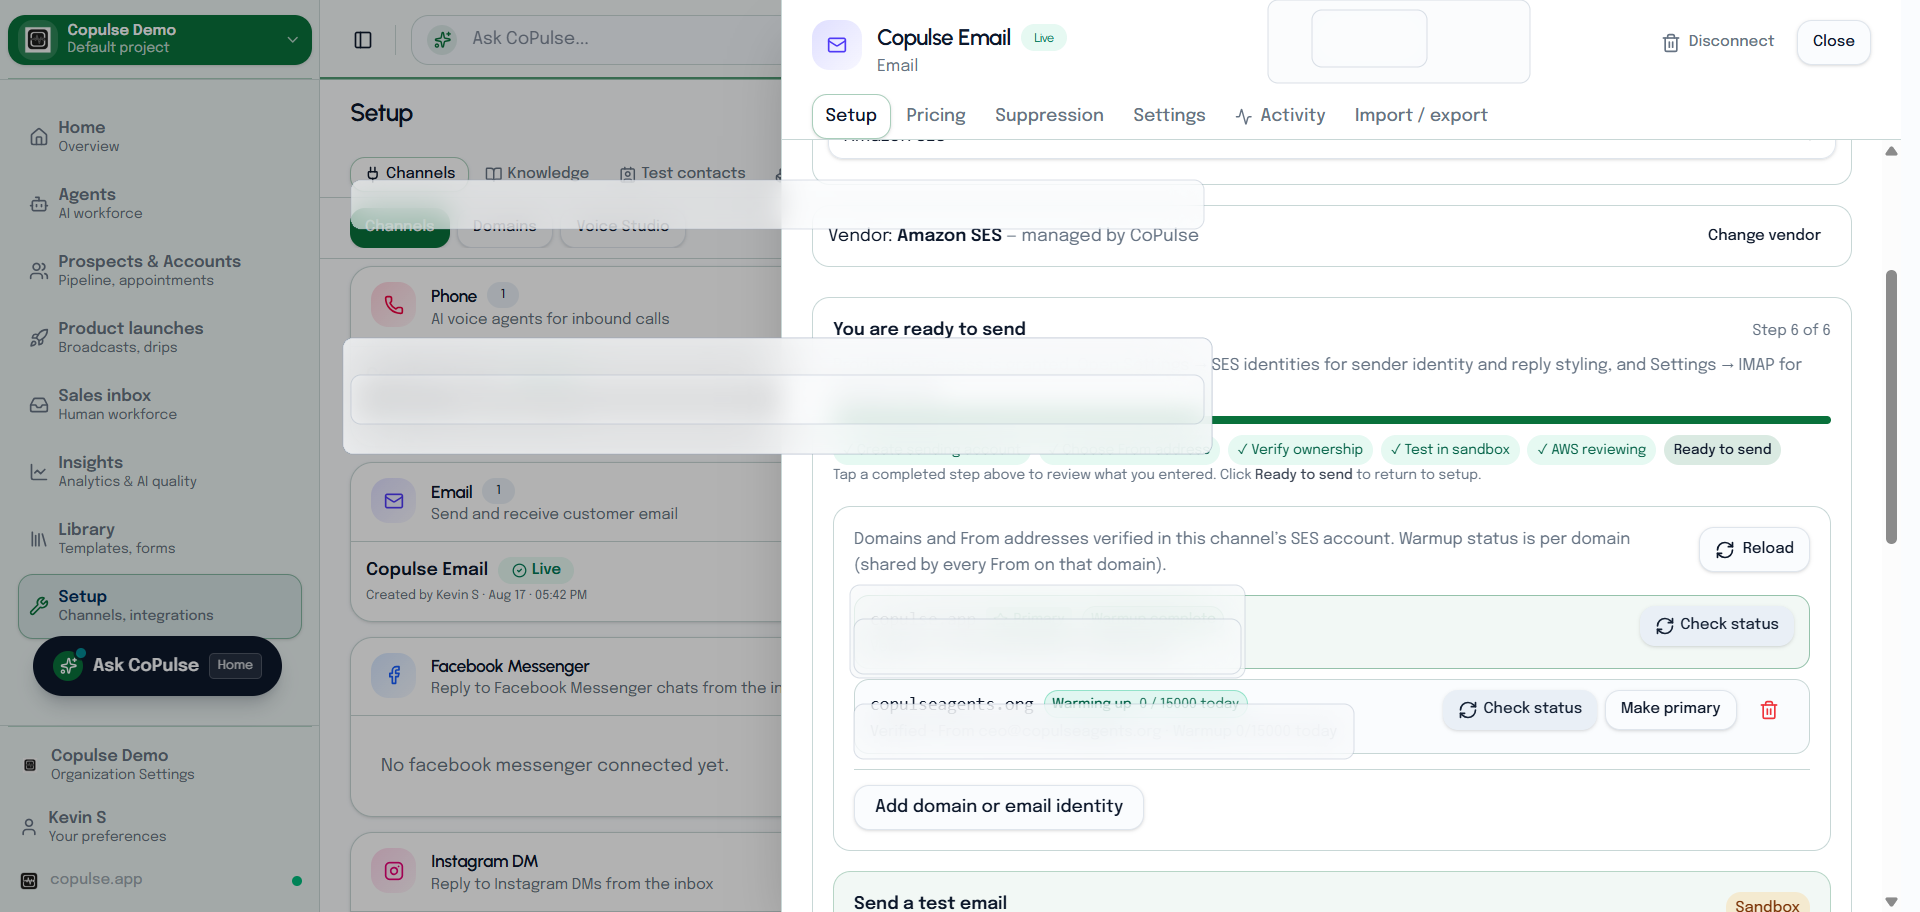This screenshot has height=912, width=1920.
Task: Click Change vendor
Action: pyautogui.click(x=1764, y=235)
